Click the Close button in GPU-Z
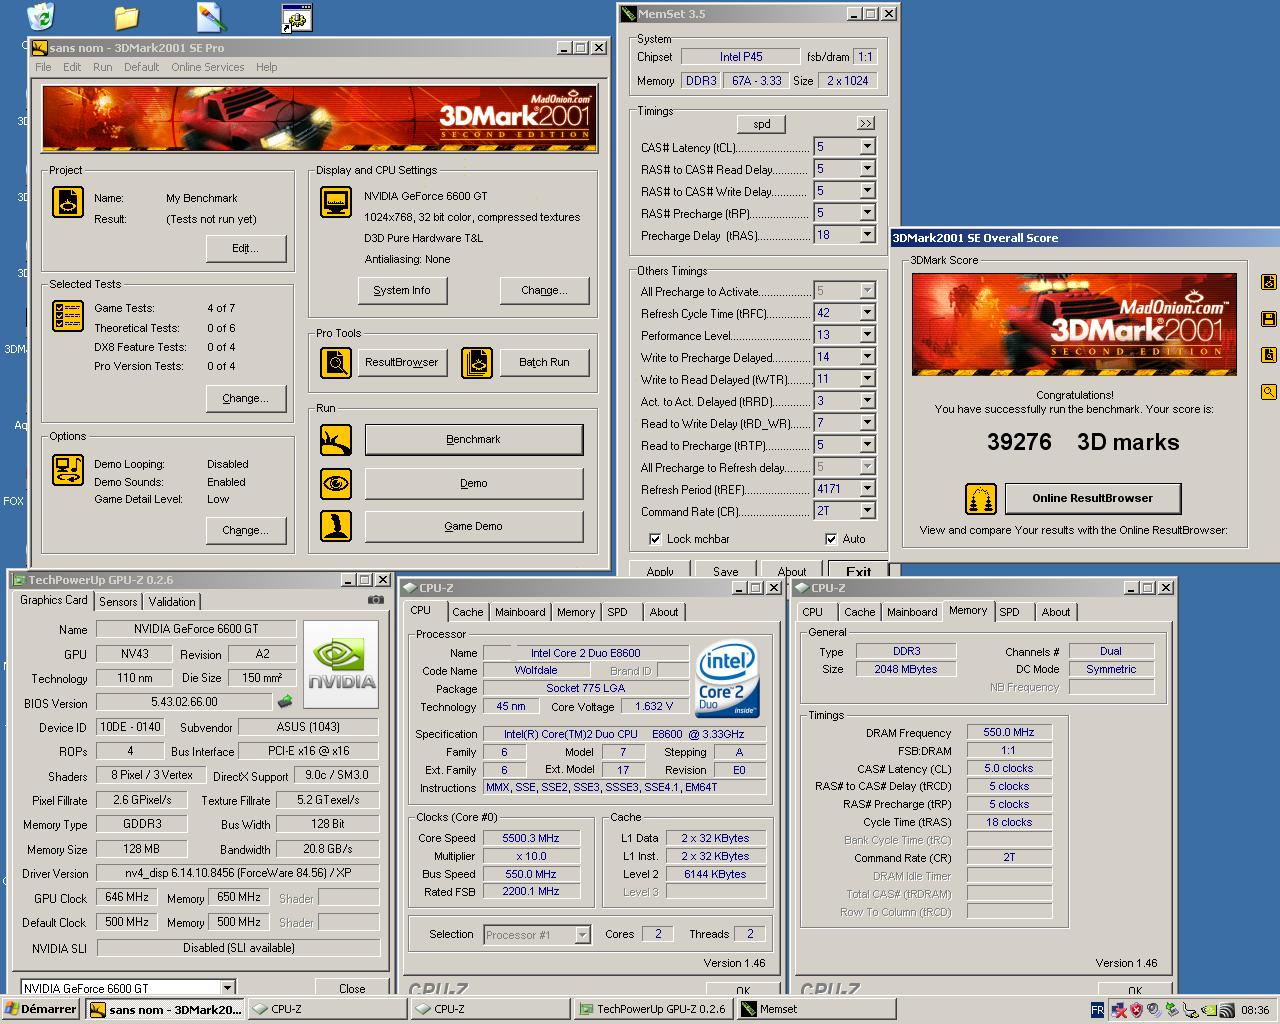1280x1024 pixels. [x=352, y=988]
